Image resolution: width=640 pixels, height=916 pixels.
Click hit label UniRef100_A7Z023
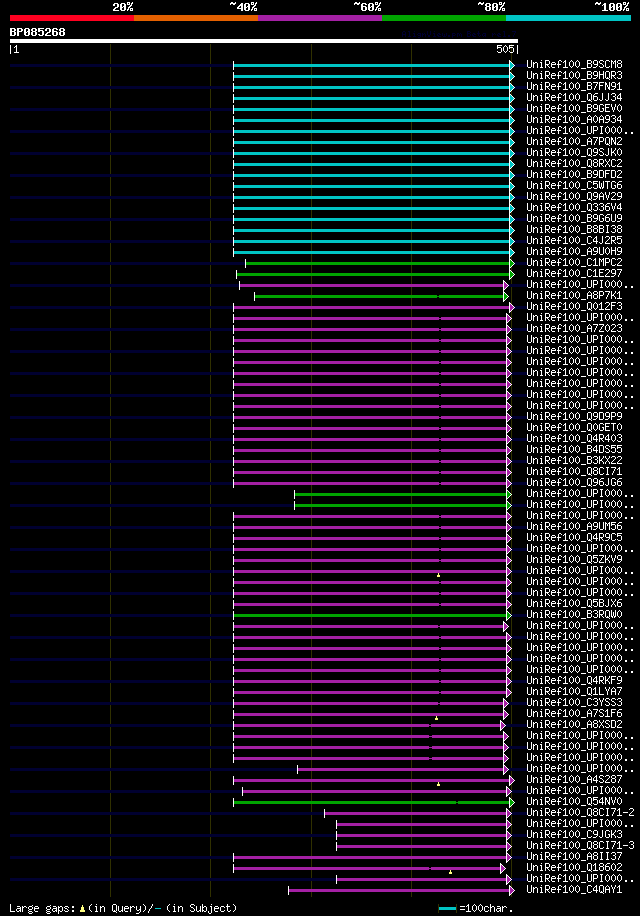(574, 328)
